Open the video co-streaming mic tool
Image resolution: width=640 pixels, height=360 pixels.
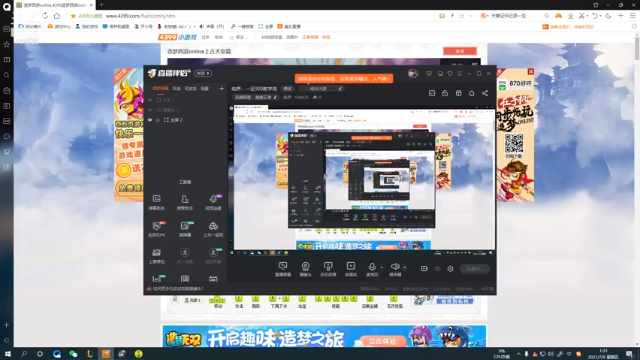pyautogui.click(x=213, y=202)
